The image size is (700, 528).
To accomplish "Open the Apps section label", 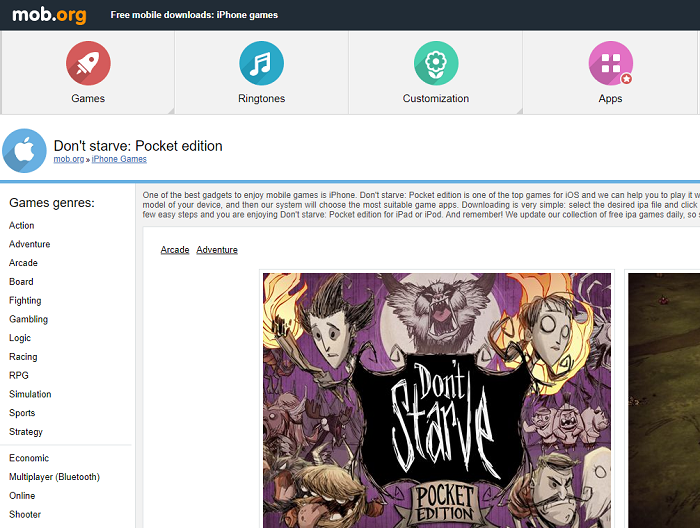I will 610,99.
